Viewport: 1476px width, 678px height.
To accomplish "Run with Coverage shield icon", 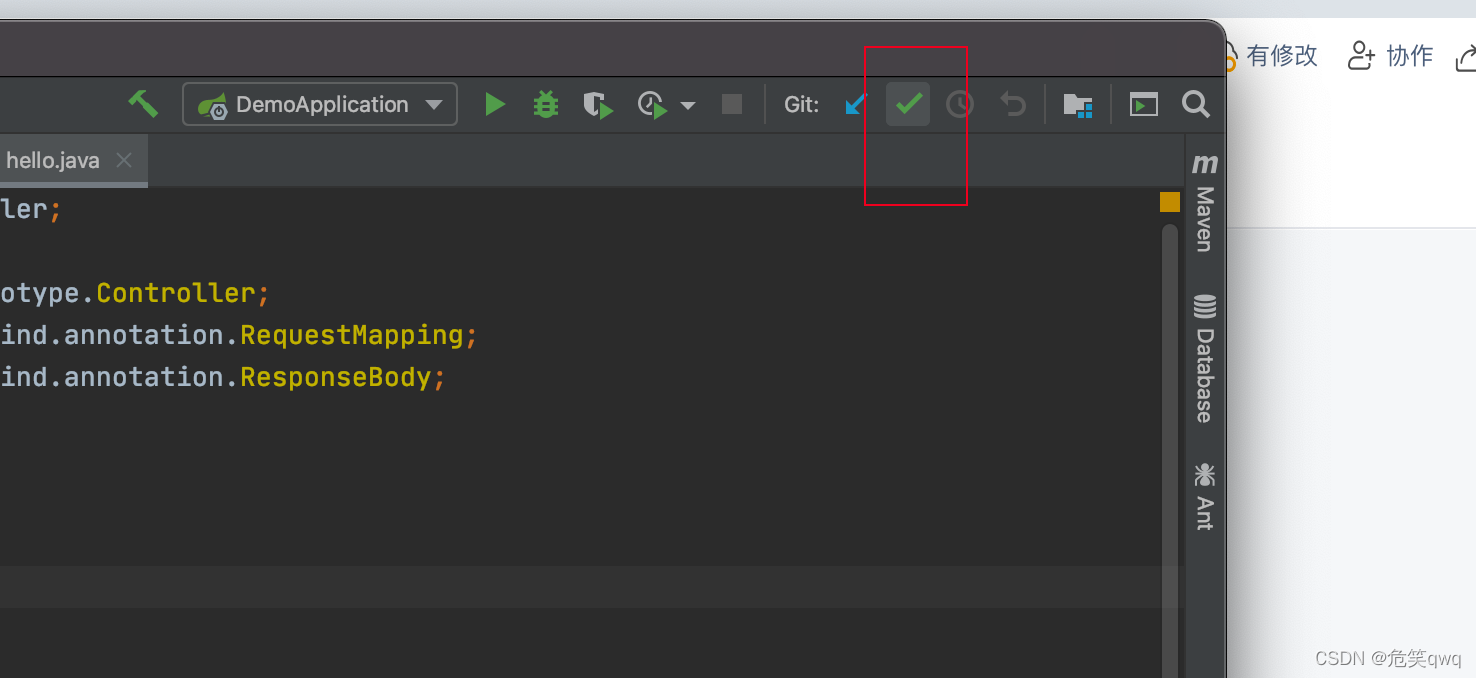I will [598, 105].
